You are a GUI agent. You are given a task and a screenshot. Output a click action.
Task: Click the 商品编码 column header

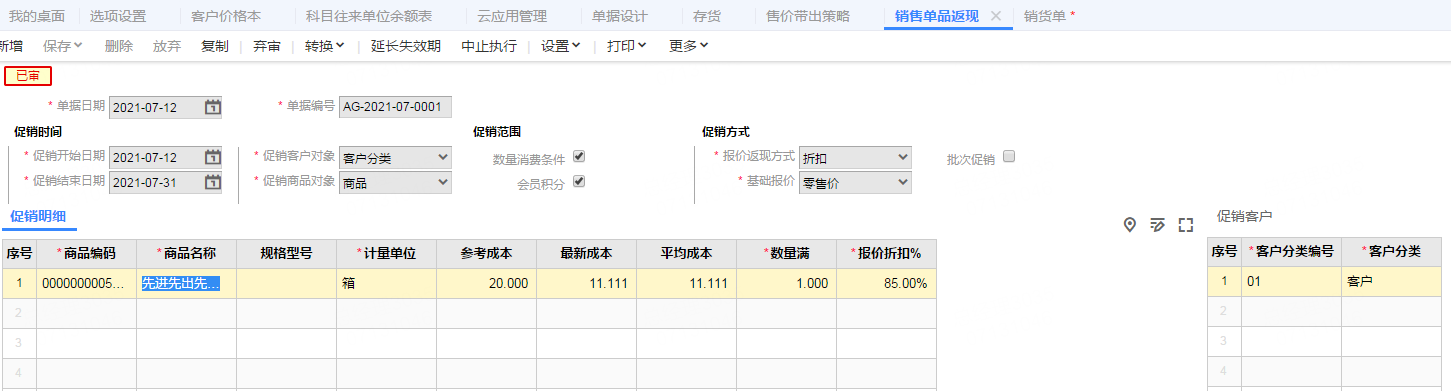(87, 253)
